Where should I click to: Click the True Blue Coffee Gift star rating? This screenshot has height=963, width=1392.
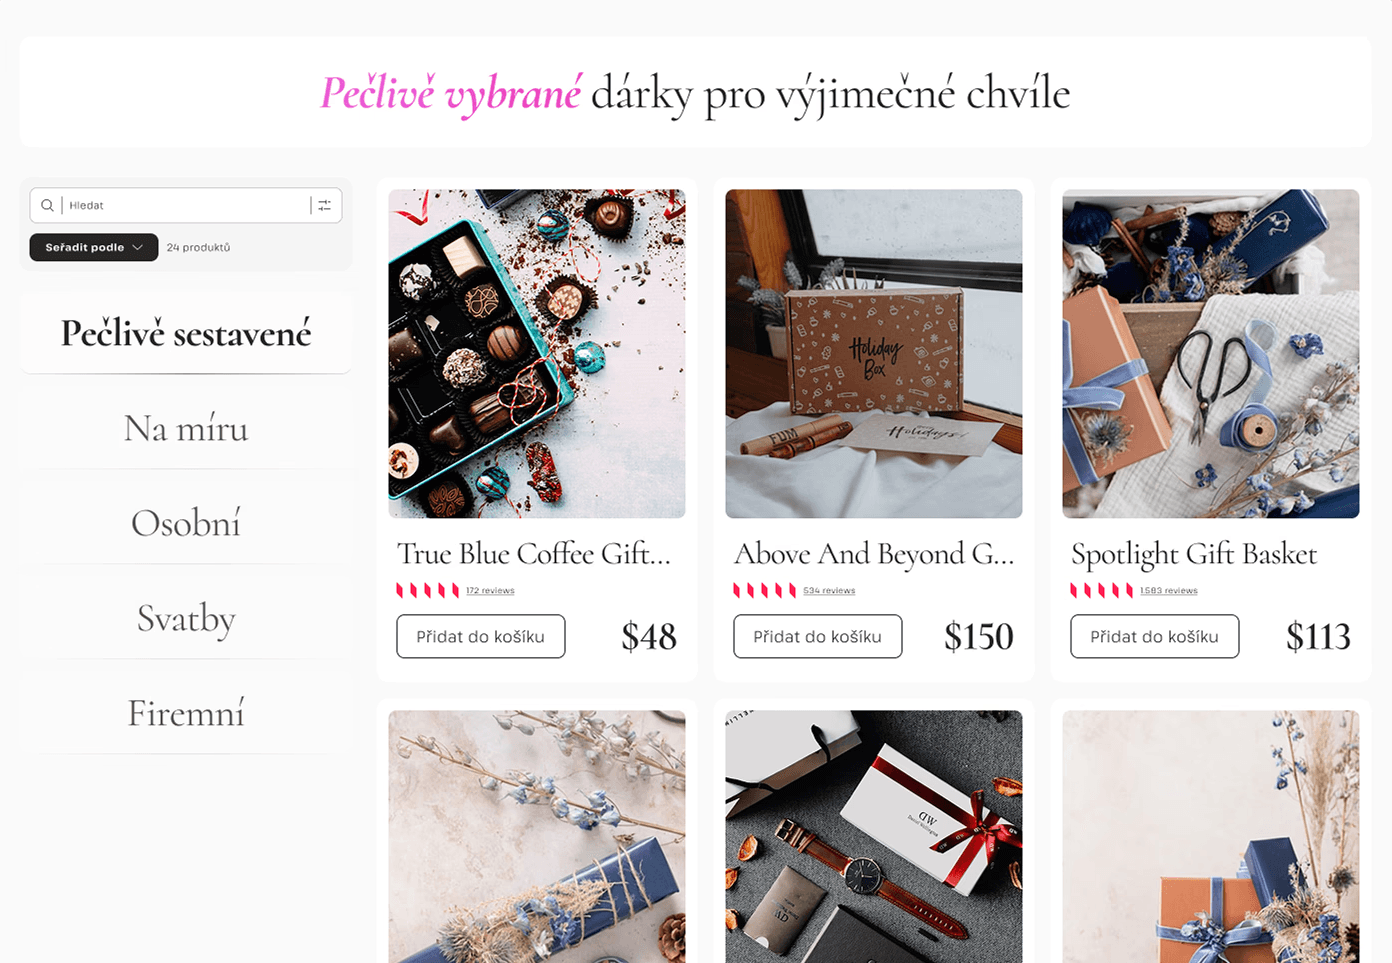coord(428,590)
